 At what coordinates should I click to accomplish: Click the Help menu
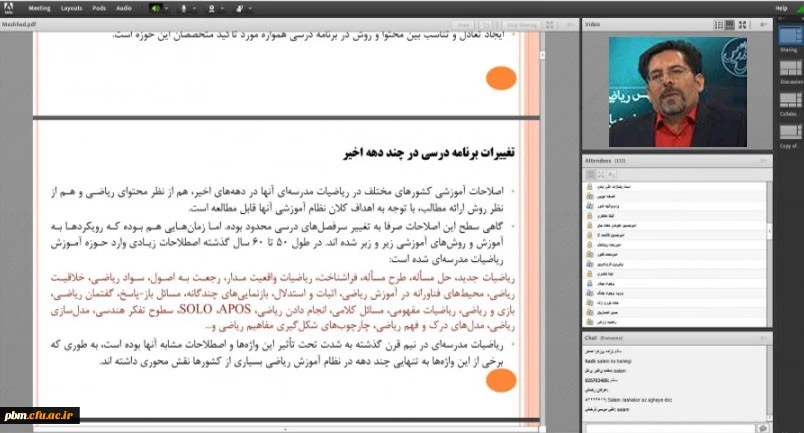coord(781,8)
